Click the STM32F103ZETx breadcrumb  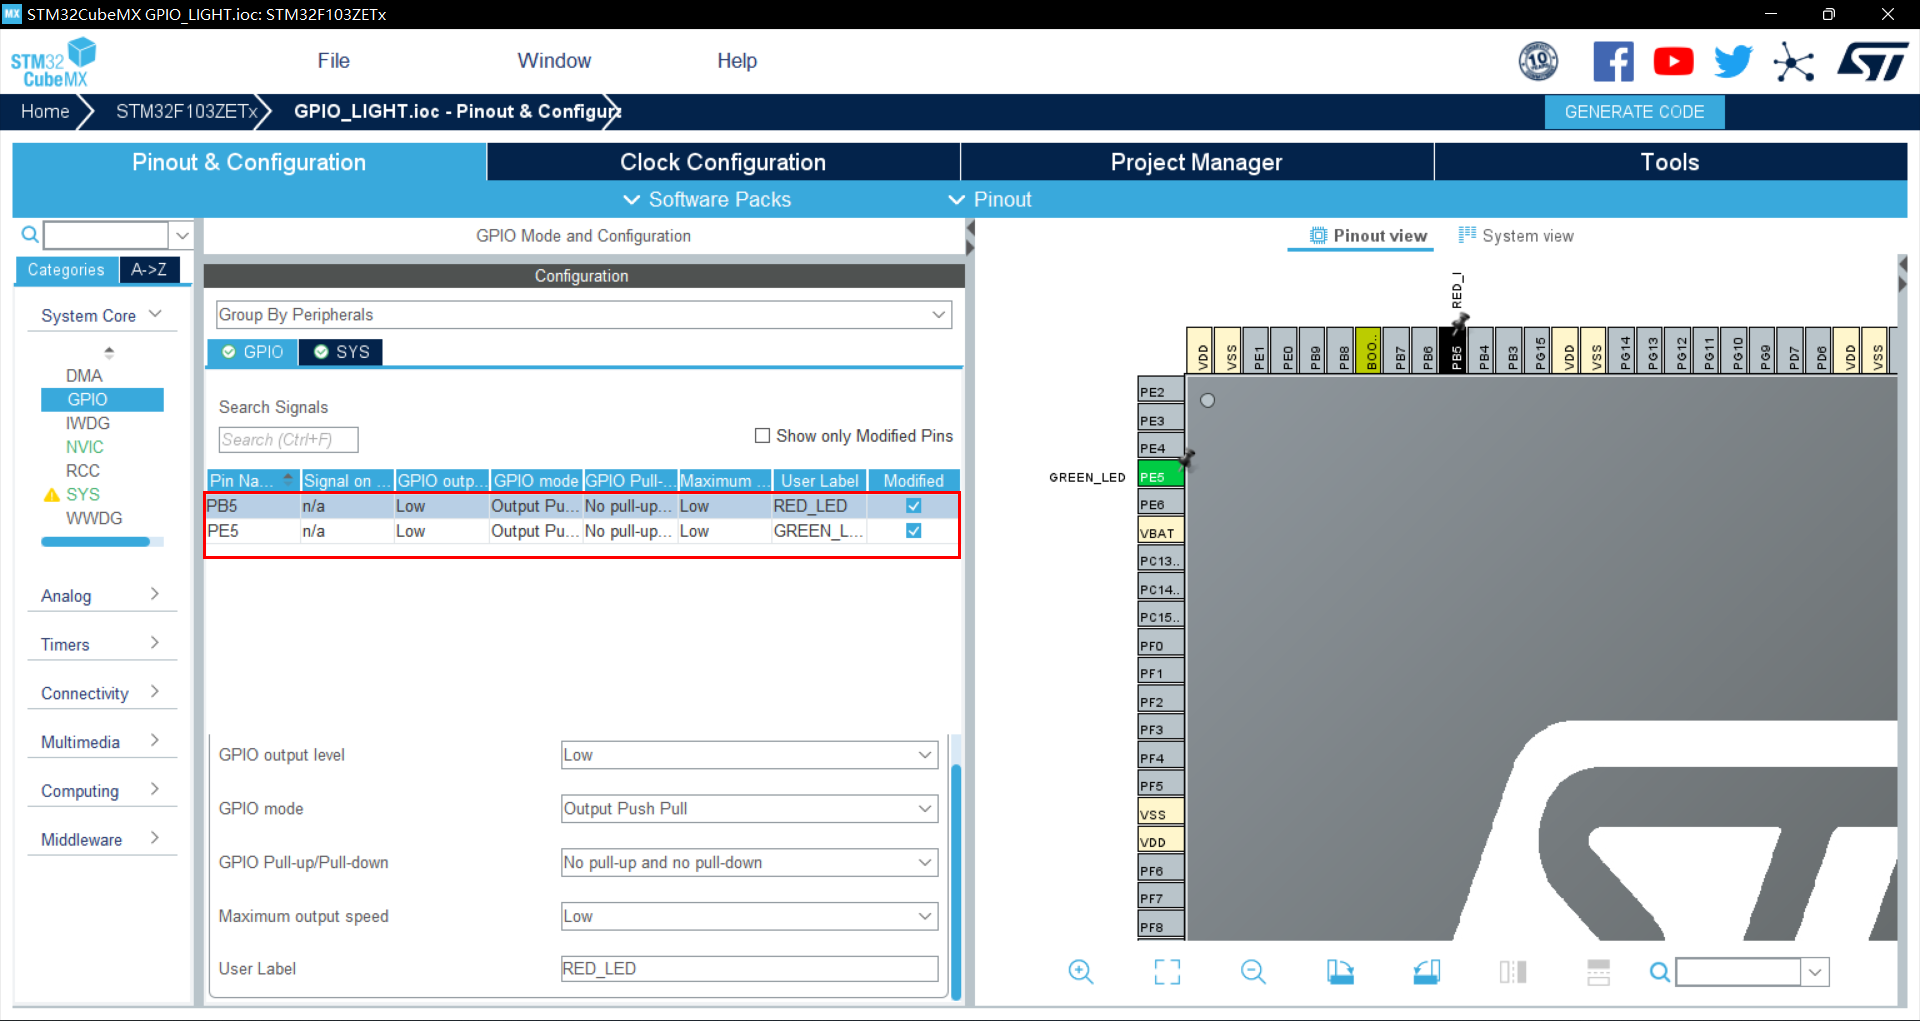tap(187, 111)
